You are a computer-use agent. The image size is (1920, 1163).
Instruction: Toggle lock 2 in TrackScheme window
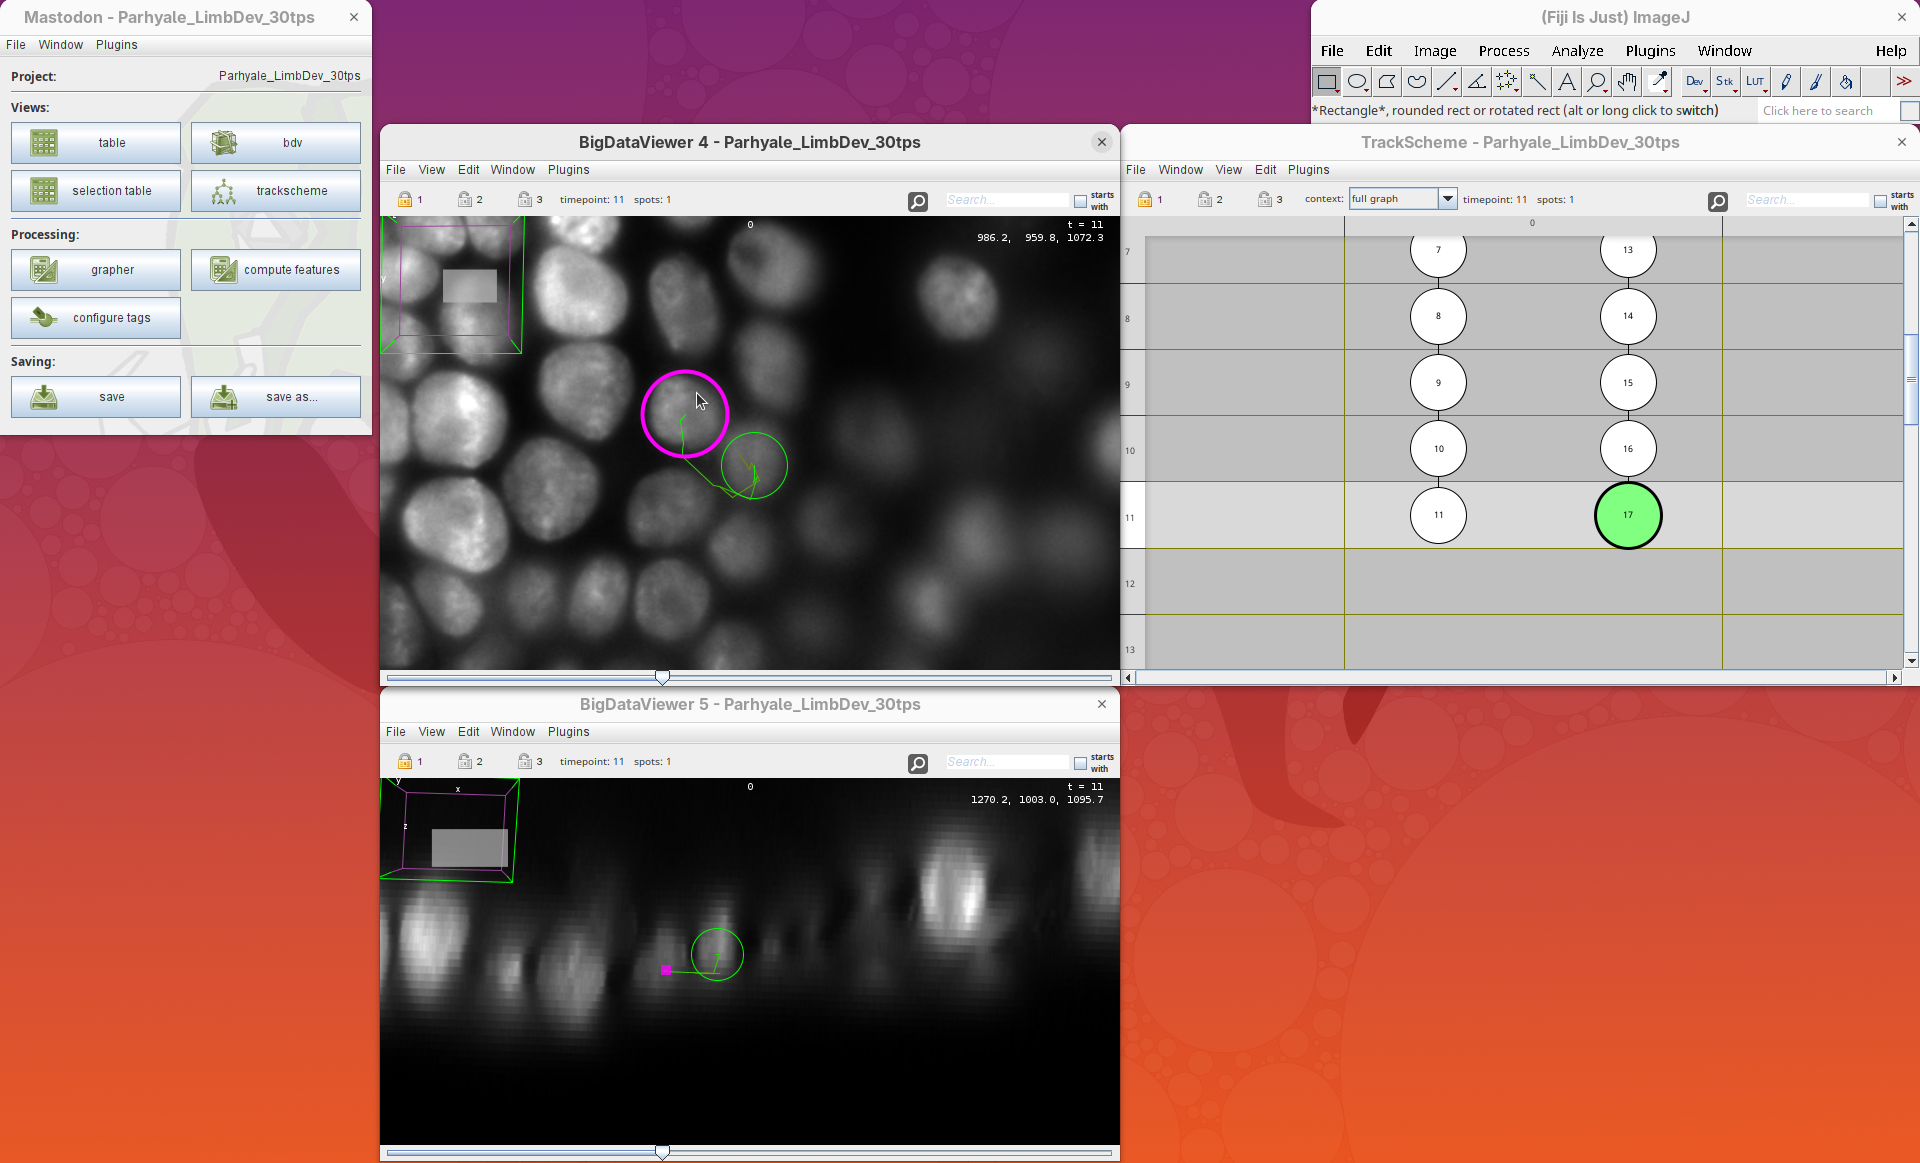(1205, 200)
